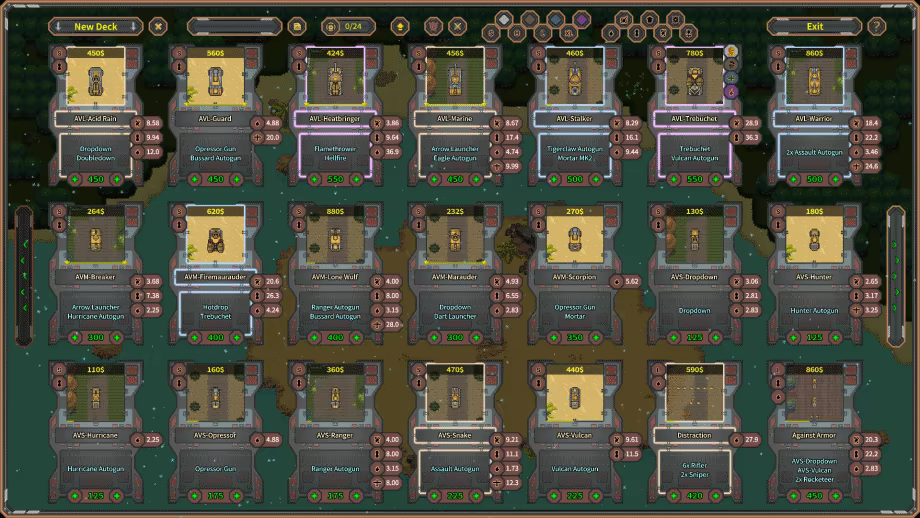Click AVS-Hurricane card name

click(x=96, y=435)
